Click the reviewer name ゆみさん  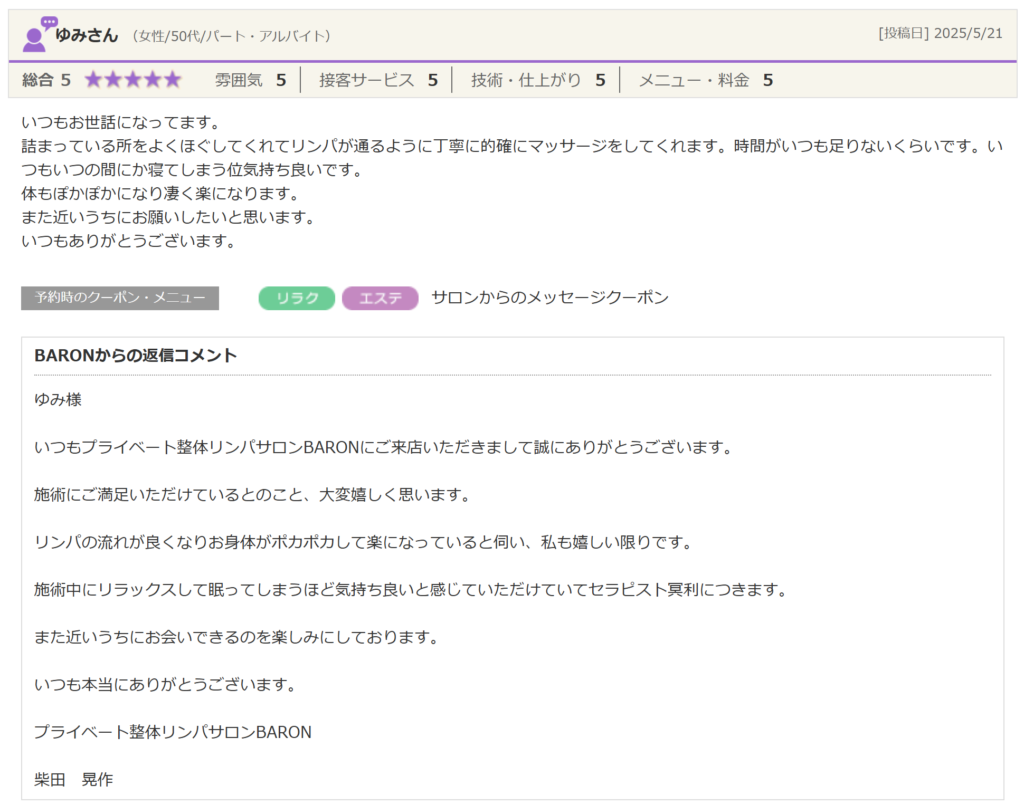[x=87, y=35]
